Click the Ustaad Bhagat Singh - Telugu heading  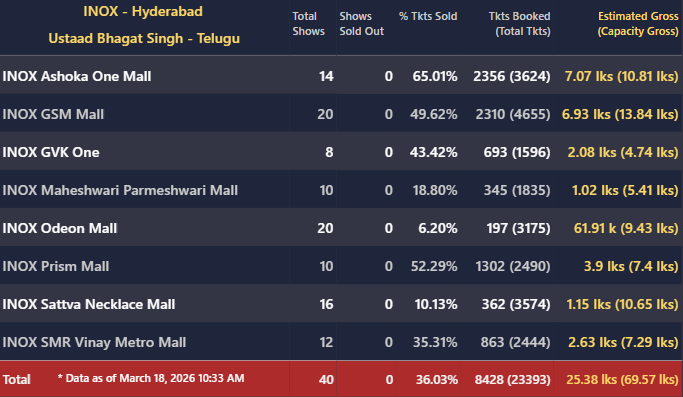[x=144, y=38]
